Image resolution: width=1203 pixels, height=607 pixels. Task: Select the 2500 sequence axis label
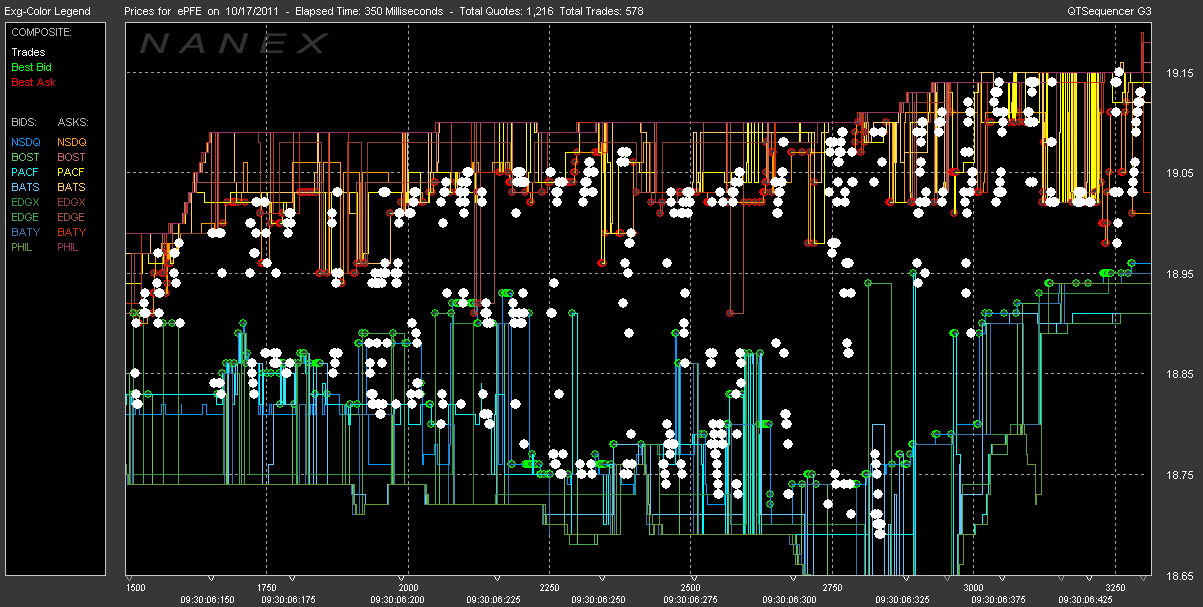tap(691, 588)
